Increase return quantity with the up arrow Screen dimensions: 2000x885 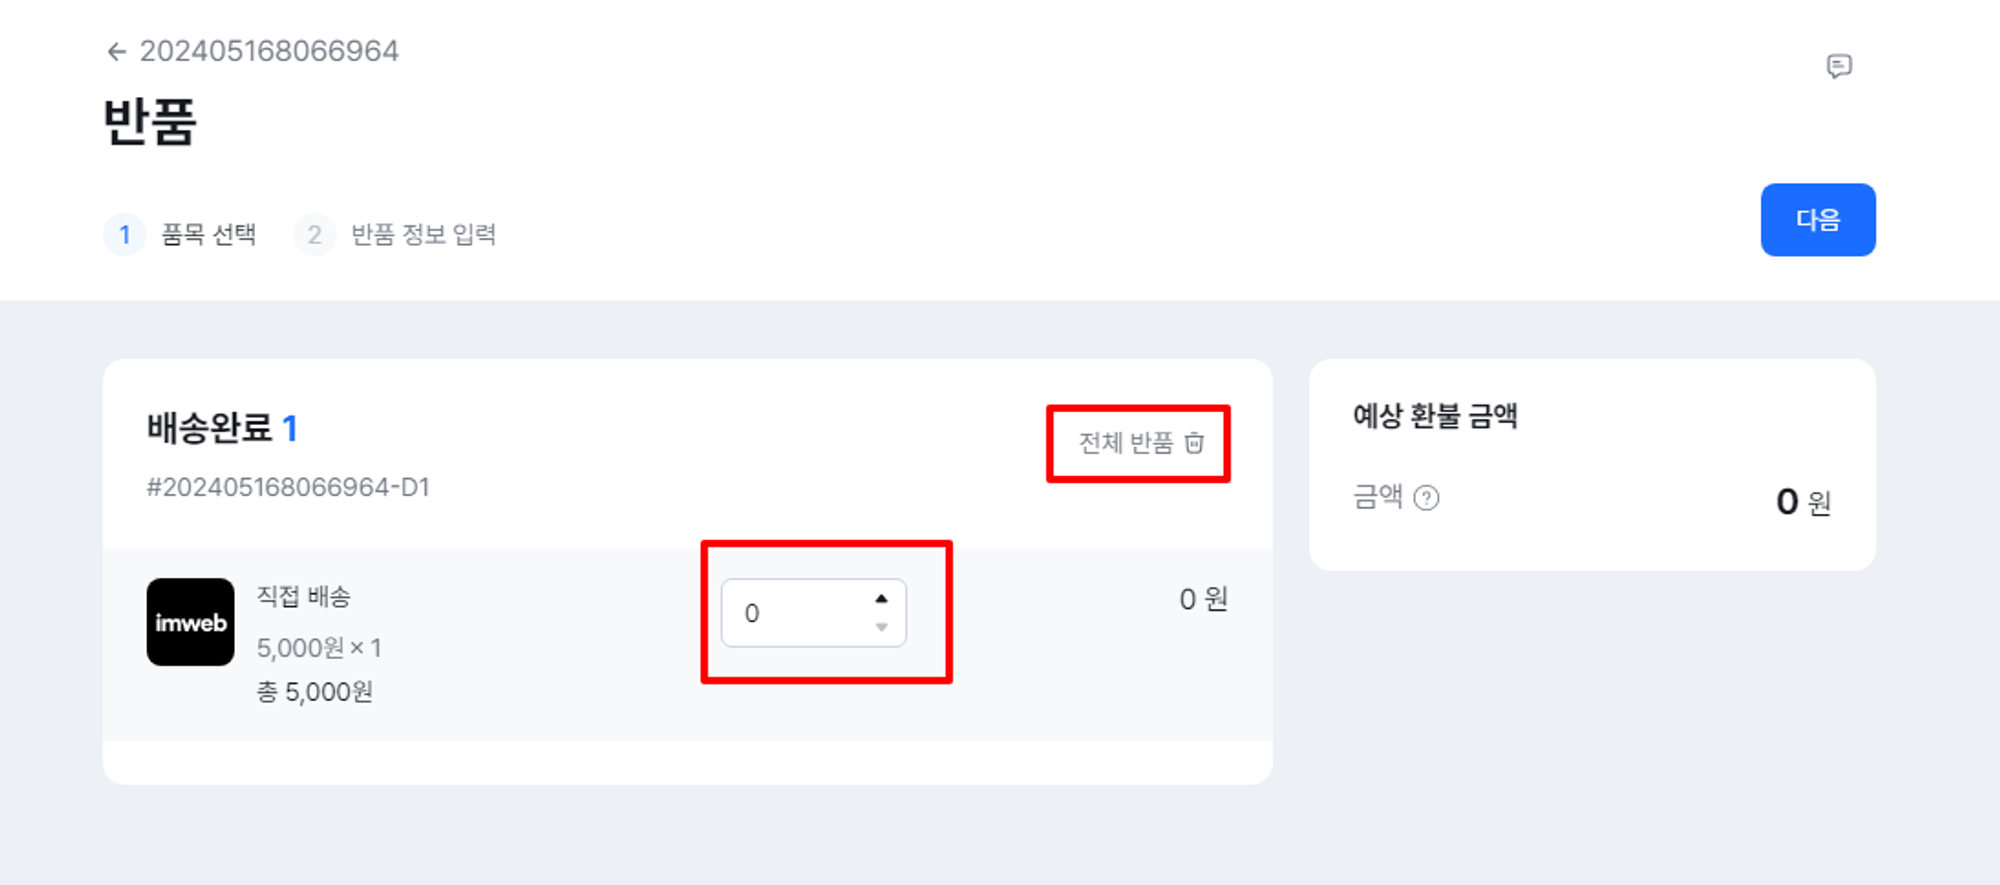(x=881, y=599)
